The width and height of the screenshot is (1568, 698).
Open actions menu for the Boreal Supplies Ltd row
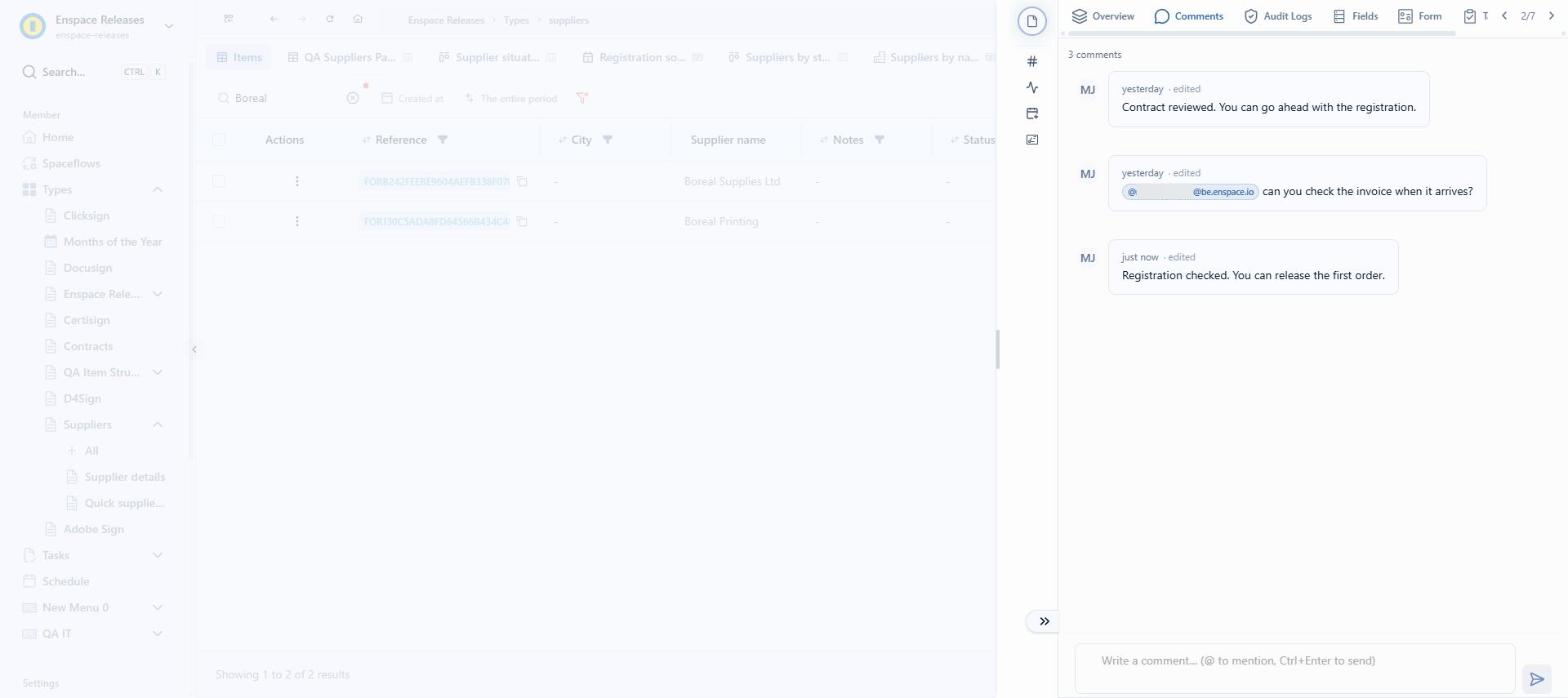pyautogui.click(x=297, y=181)
